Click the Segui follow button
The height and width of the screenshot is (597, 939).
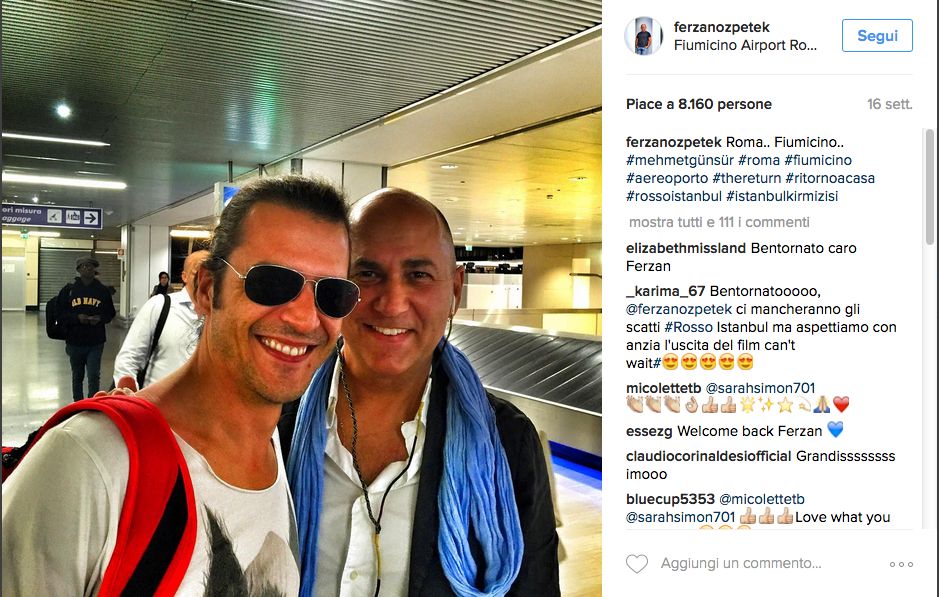[x=877, y=35]
